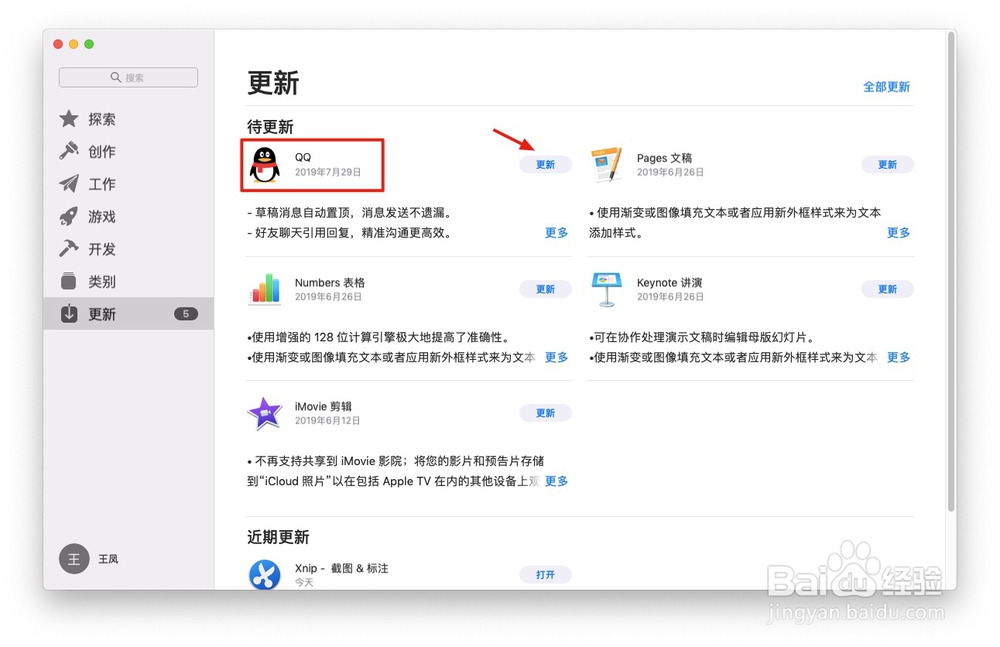Click the Numbers 表格 title text
The image size is (1000, 647).
[x=330, y=282]
